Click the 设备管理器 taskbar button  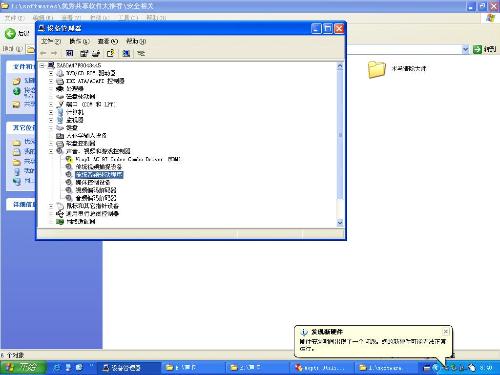[x=129, y=368]
